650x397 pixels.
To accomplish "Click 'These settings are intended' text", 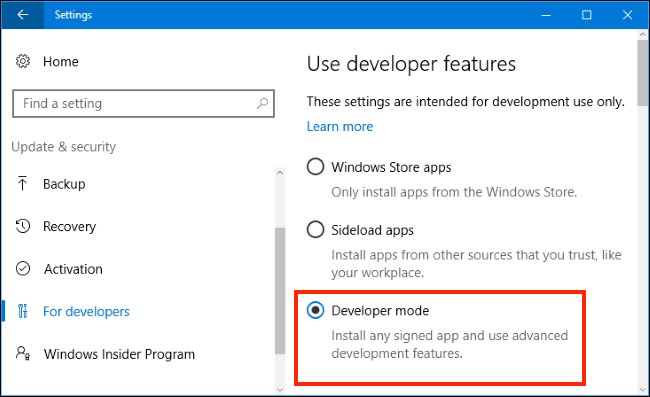I will (466, 102).
